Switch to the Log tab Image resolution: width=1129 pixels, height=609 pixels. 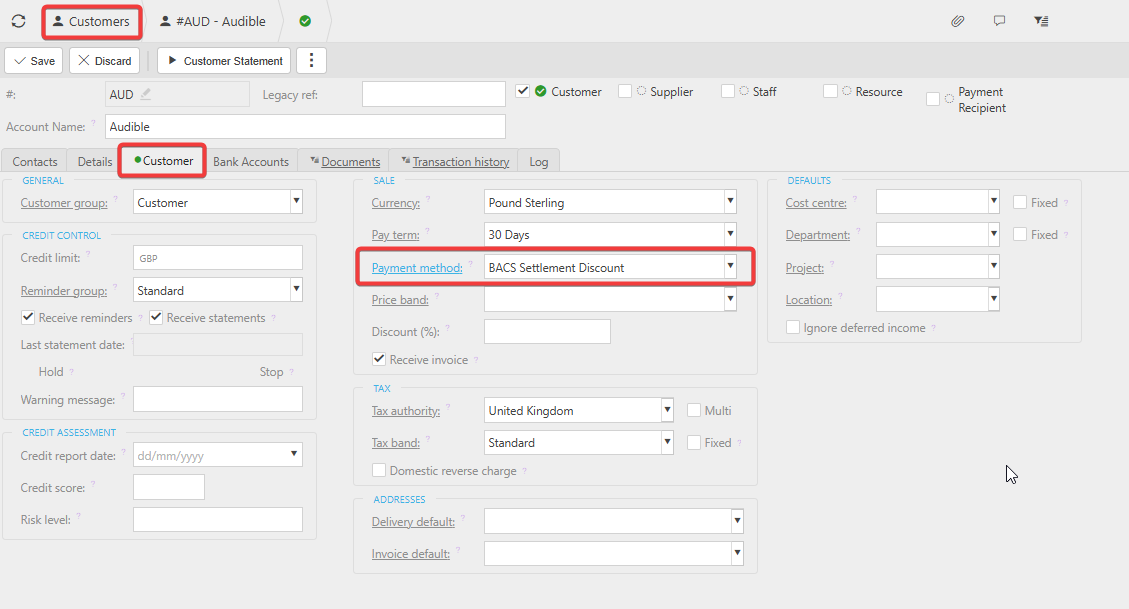[x=539, y=161]
